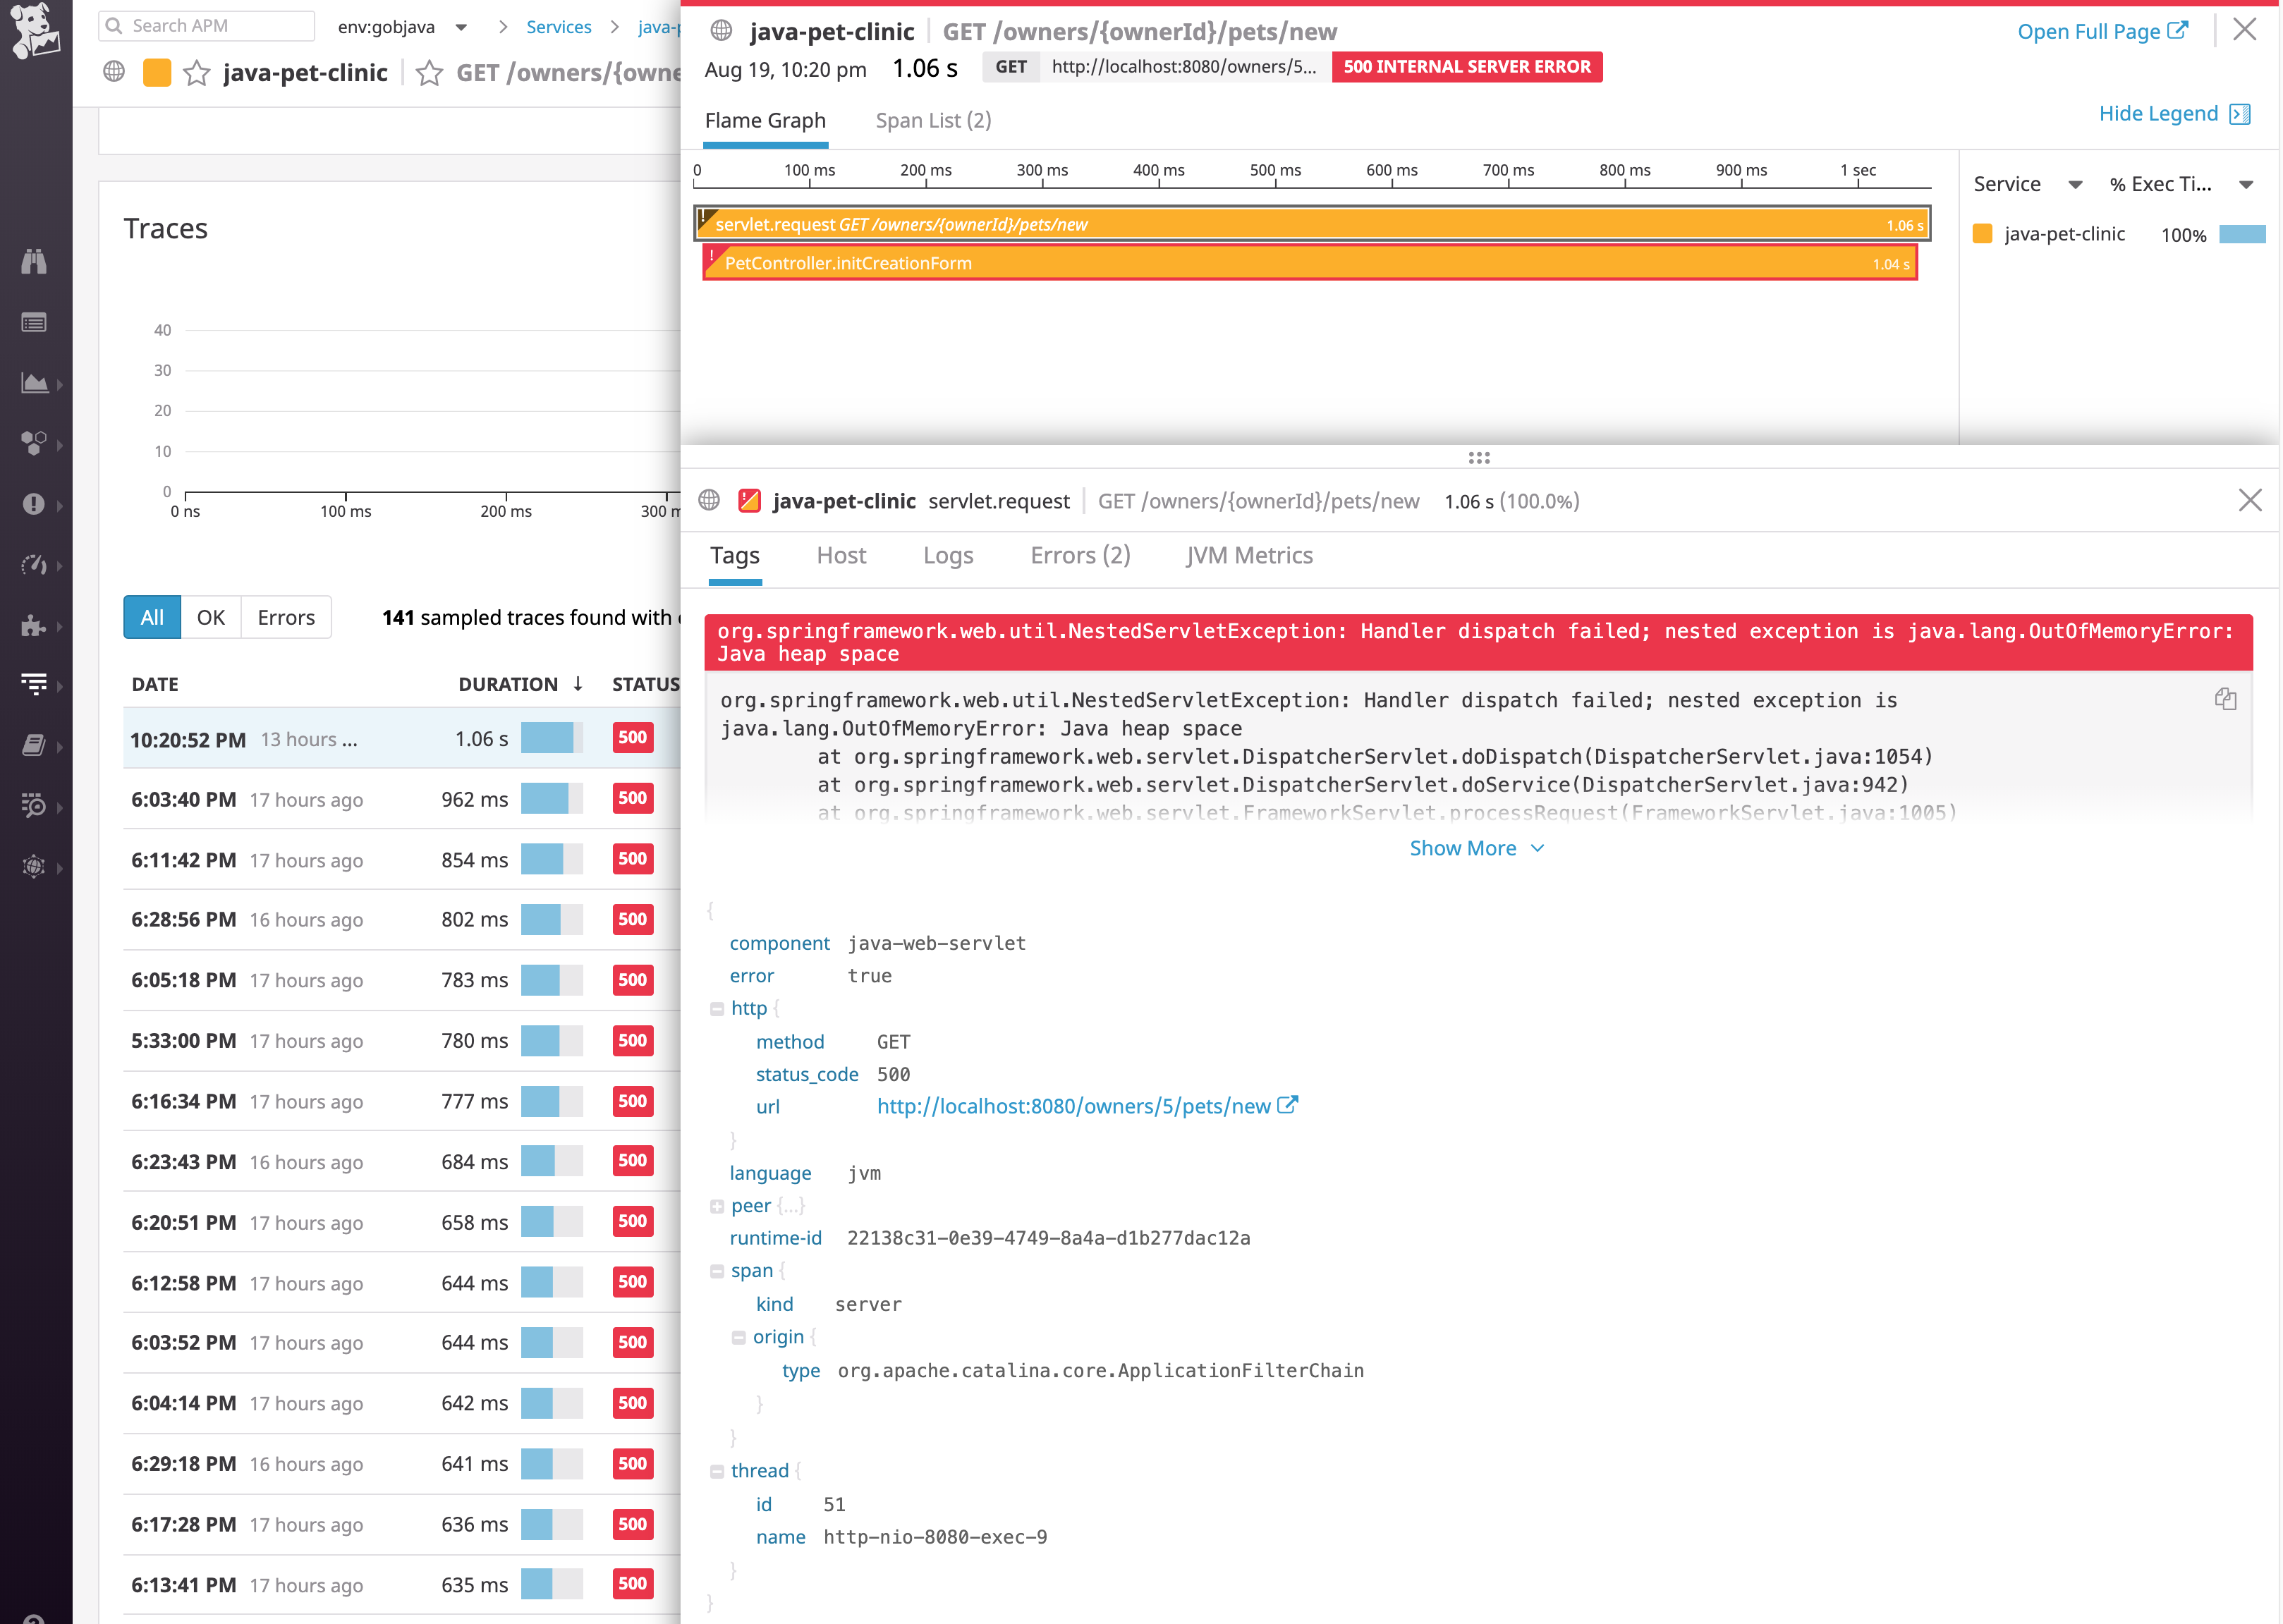2283x1624 pixels.
Task: Open the Notebooks icon in the sidebar
Action: [33, 745]
